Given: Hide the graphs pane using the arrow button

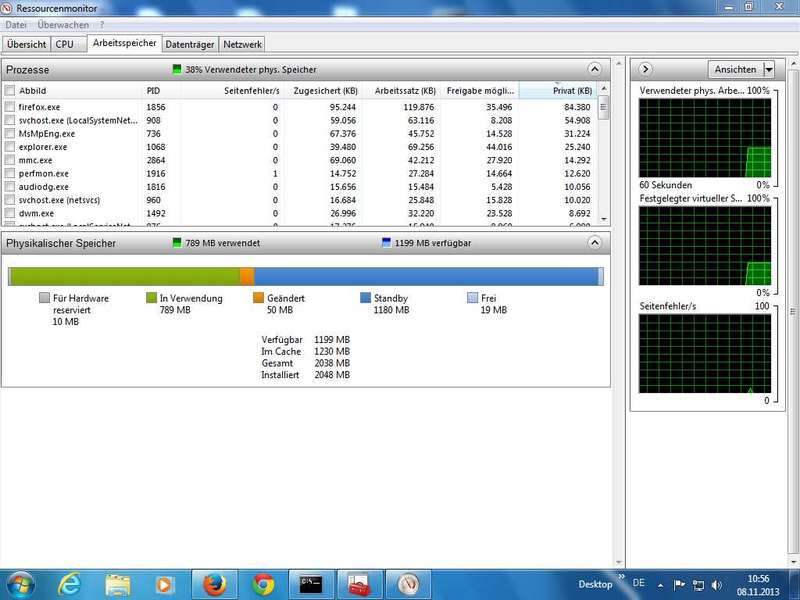Looking at the screenshot, I should click(645, 69).
